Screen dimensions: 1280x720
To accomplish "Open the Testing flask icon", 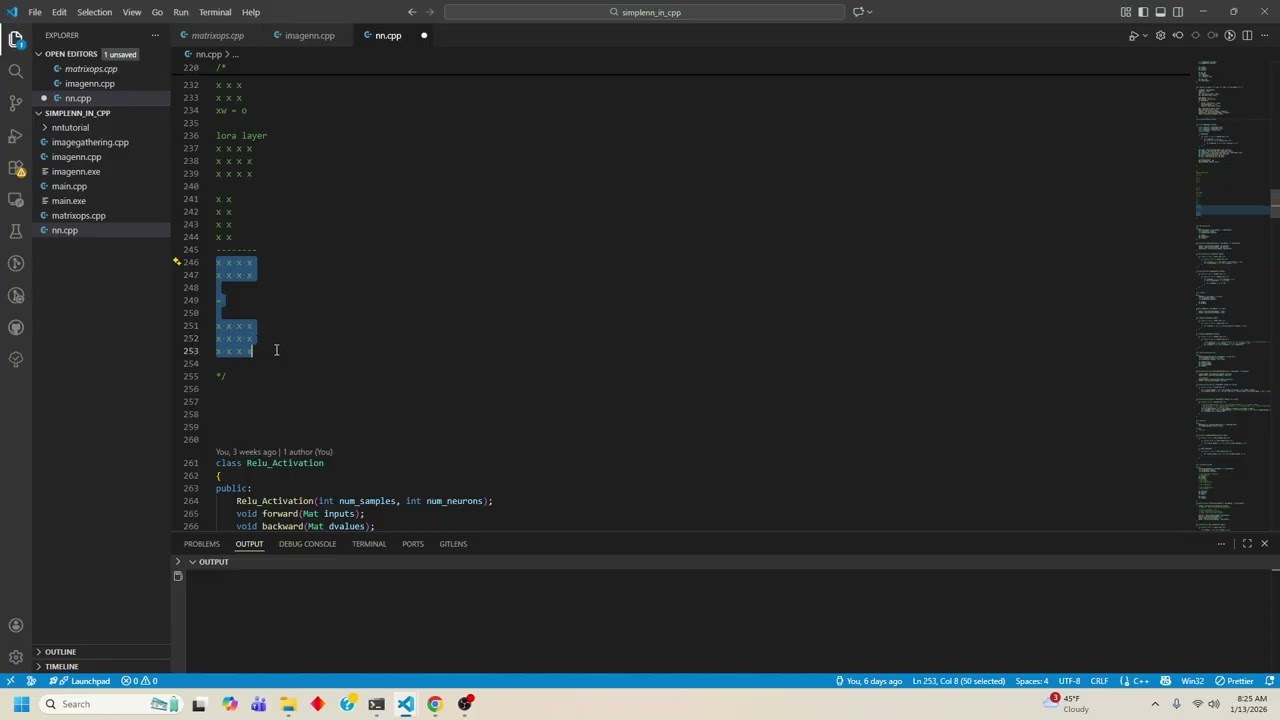I will tap(15, 231).
